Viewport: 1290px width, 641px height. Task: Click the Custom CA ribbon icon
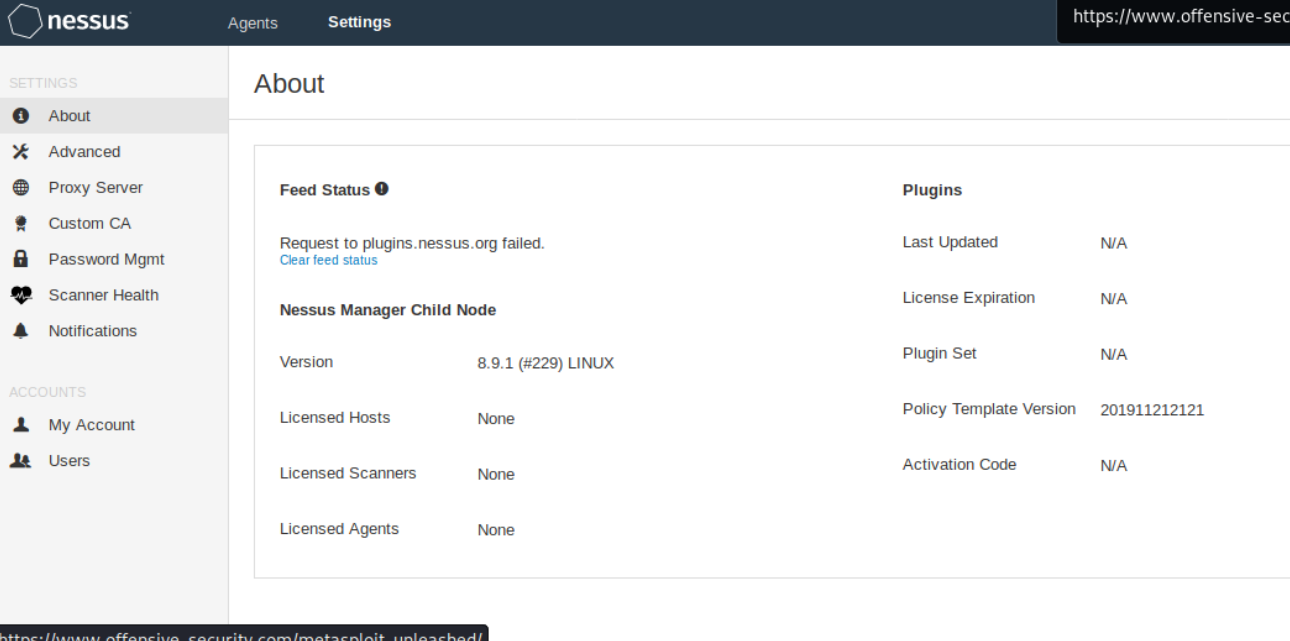click(20, 224)
